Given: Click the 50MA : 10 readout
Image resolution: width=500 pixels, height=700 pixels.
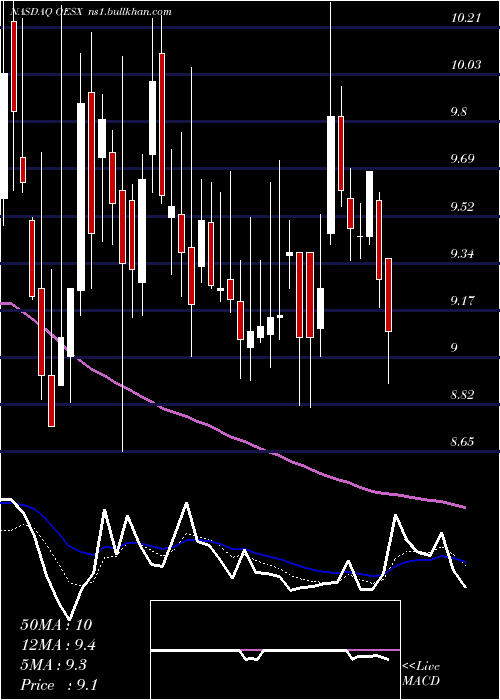Looking at the screenshot, I should [56, 625].
